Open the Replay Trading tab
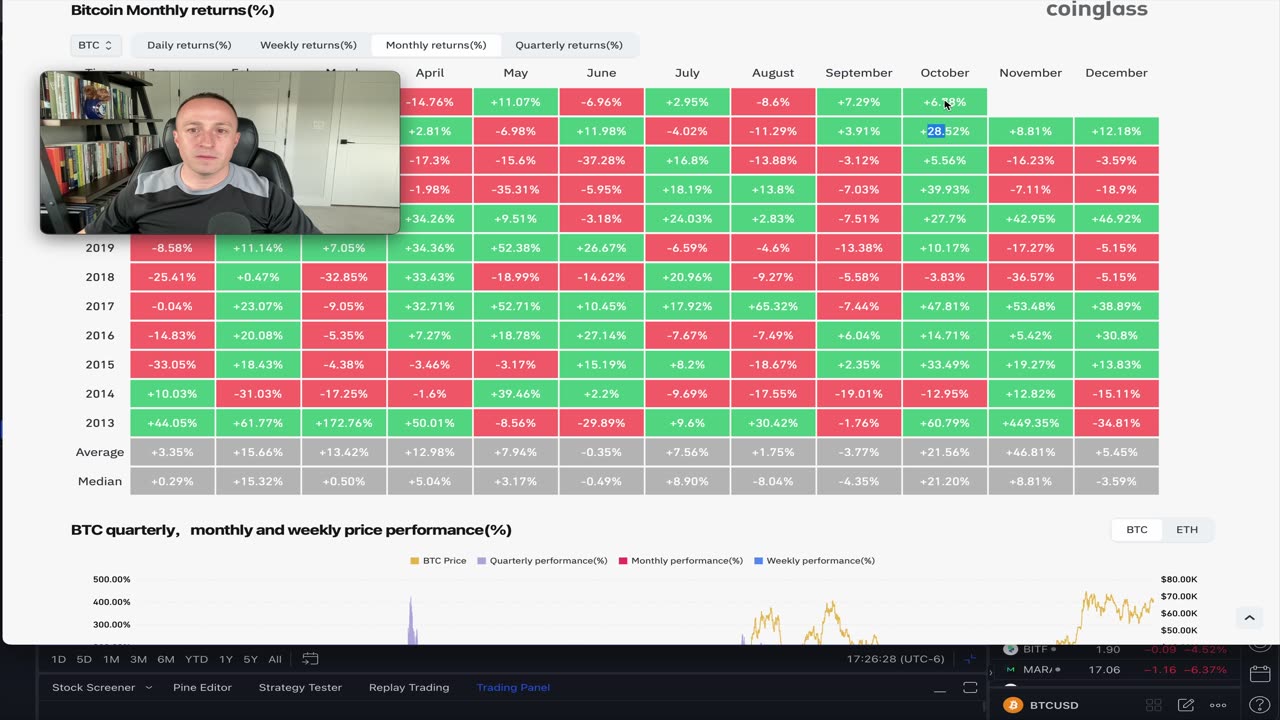 (409, 688)
